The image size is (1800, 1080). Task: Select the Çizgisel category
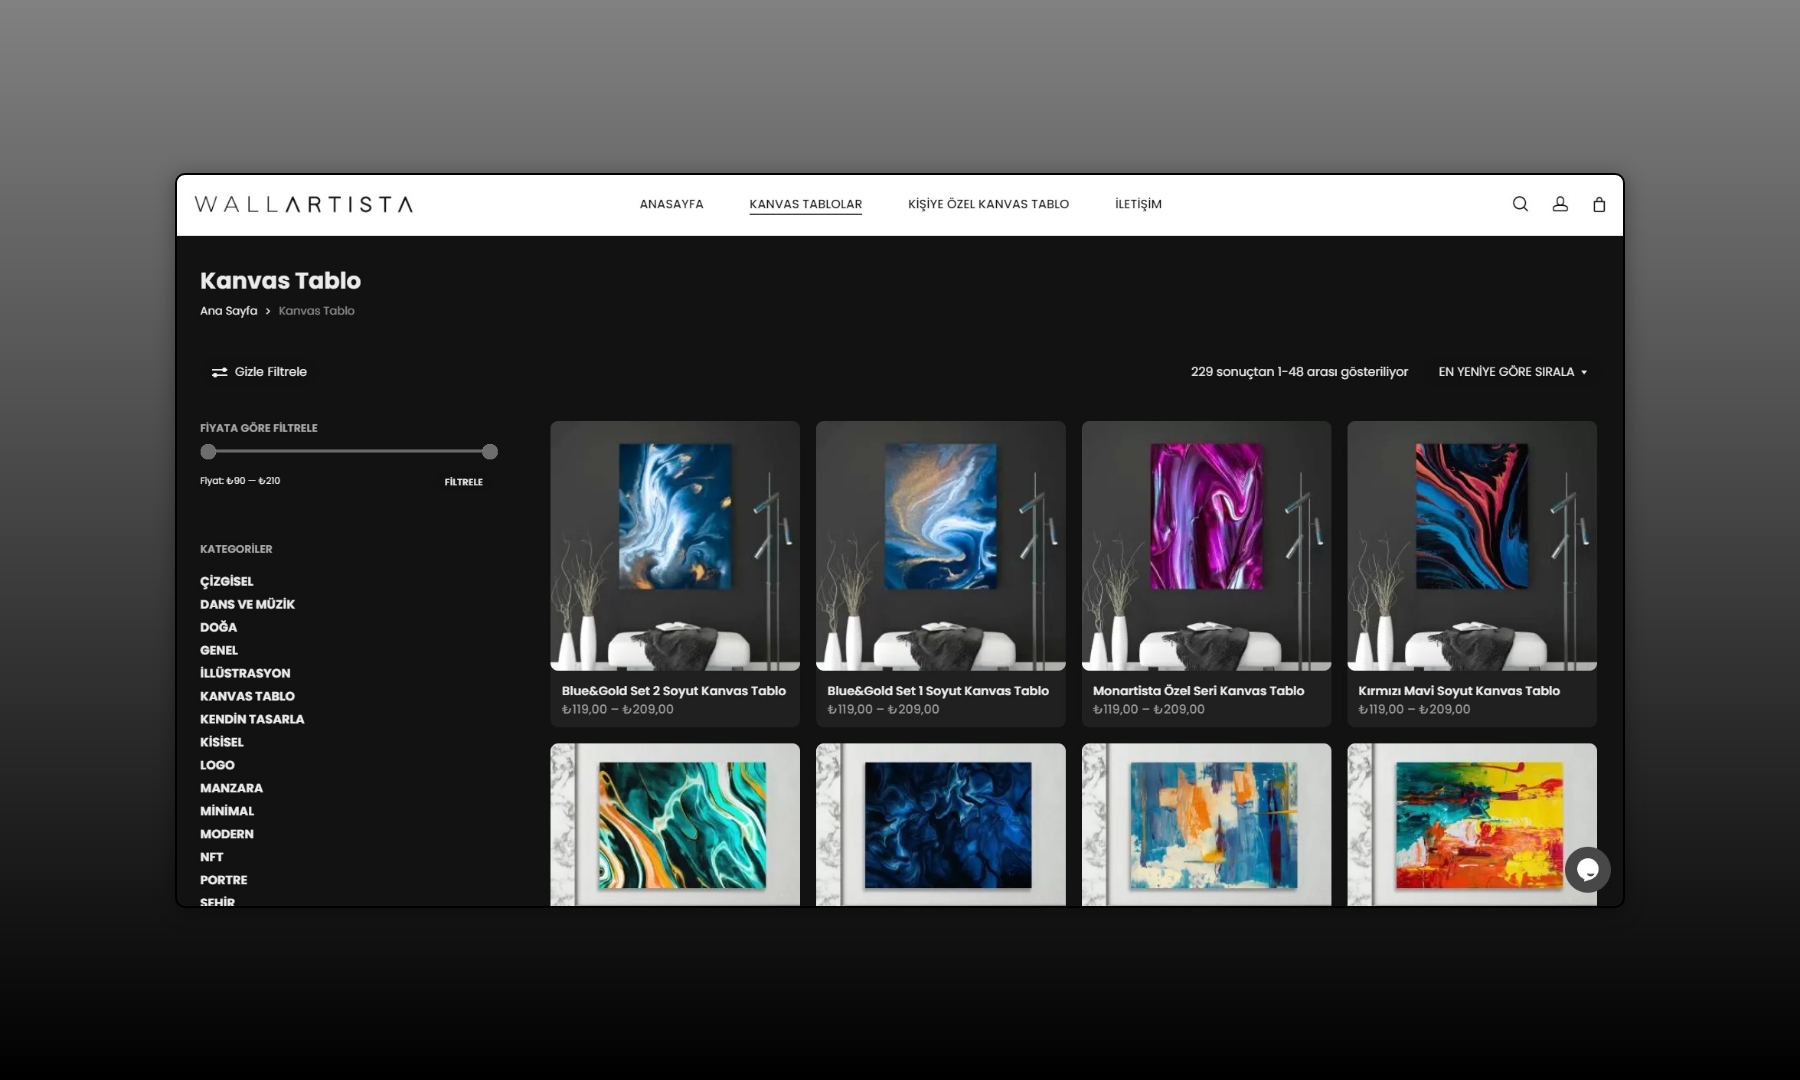pyautogui.click(x=227, y=582)
